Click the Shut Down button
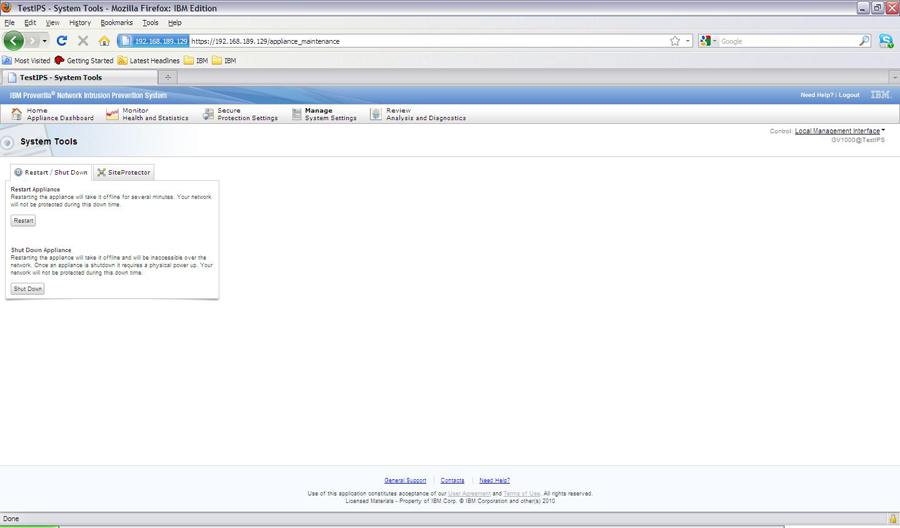The image size is (900, 528). tap(28, 289)
